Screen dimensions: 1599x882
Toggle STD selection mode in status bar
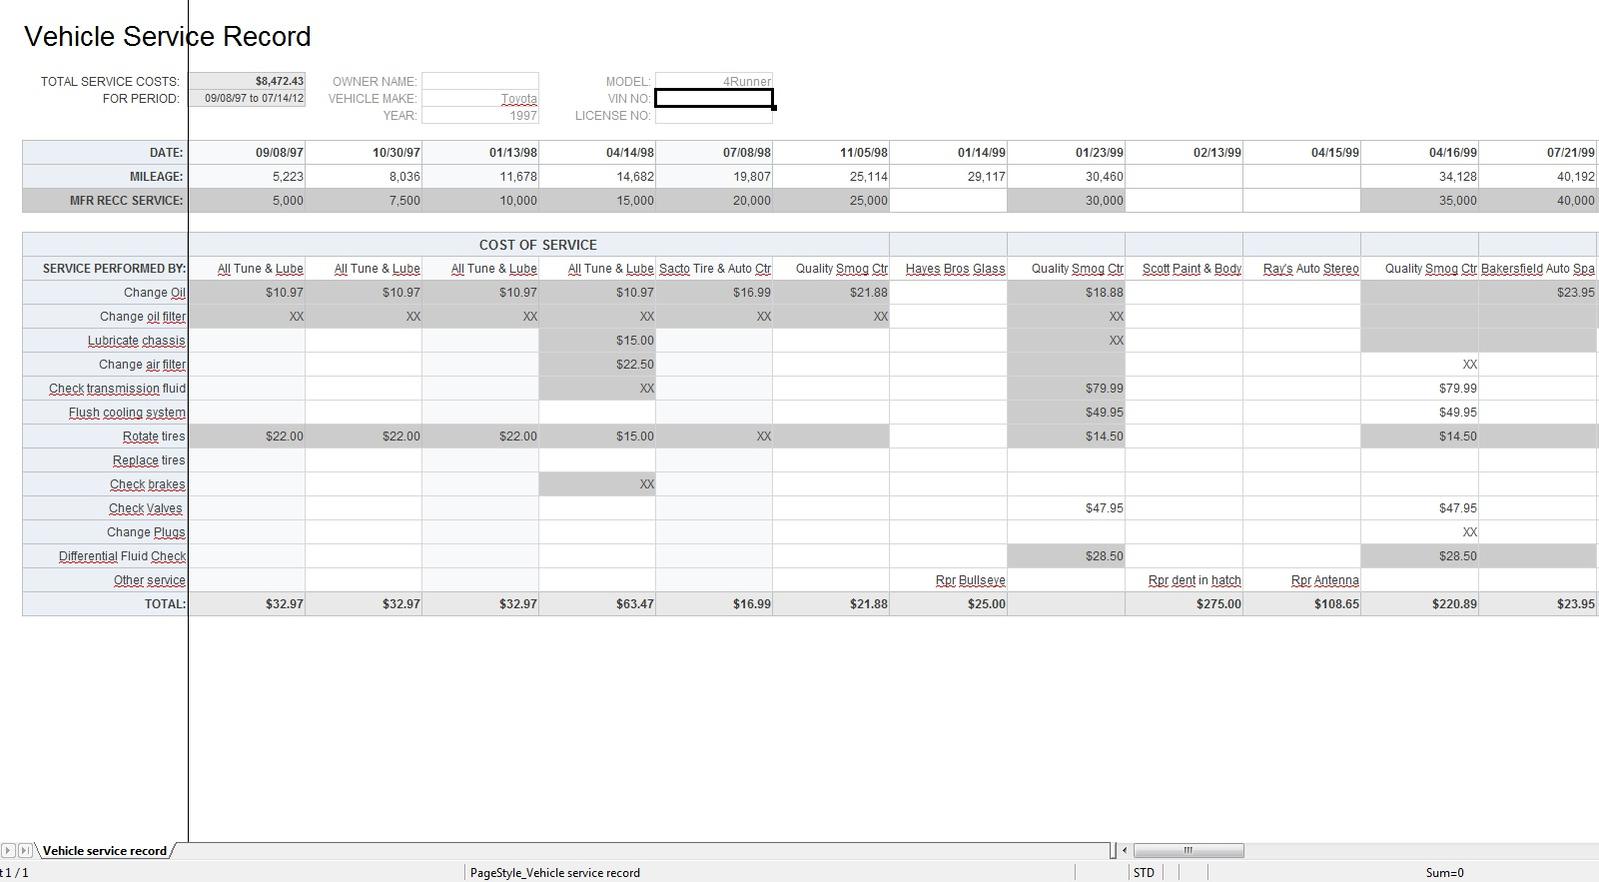tap(1144, 872)
